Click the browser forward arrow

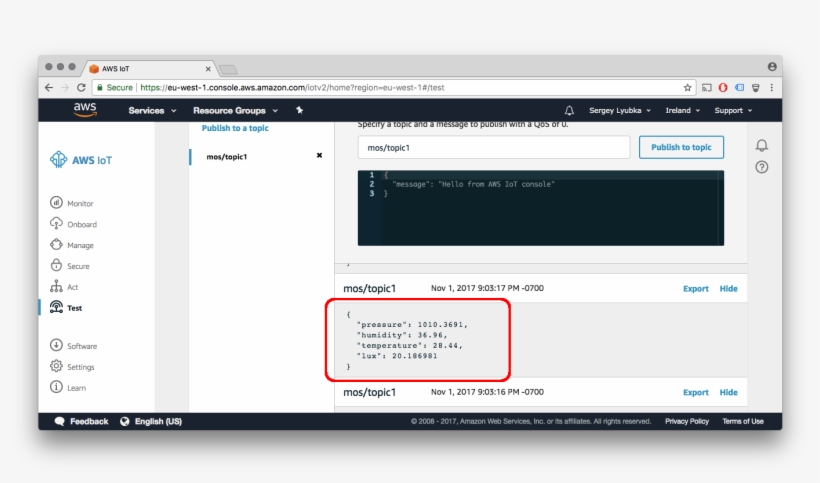(x=65, y=87)
